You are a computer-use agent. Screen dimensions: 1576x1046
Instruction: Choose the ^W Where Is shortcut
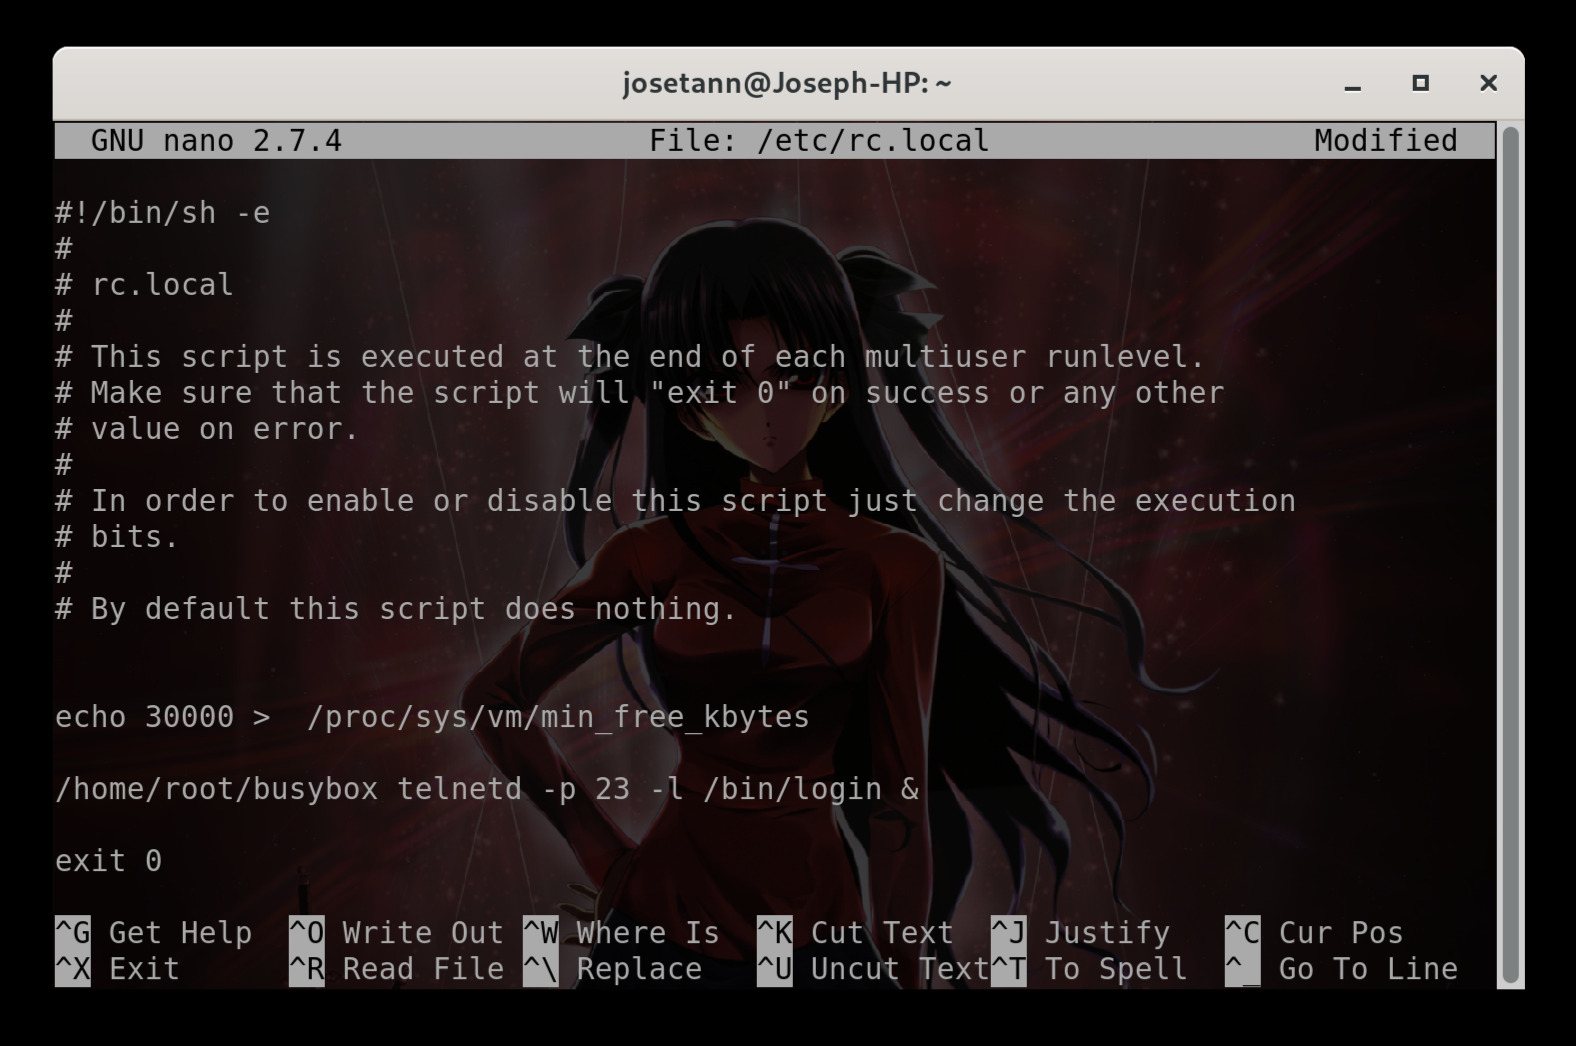pyautogui.click(x=621, y=933)
